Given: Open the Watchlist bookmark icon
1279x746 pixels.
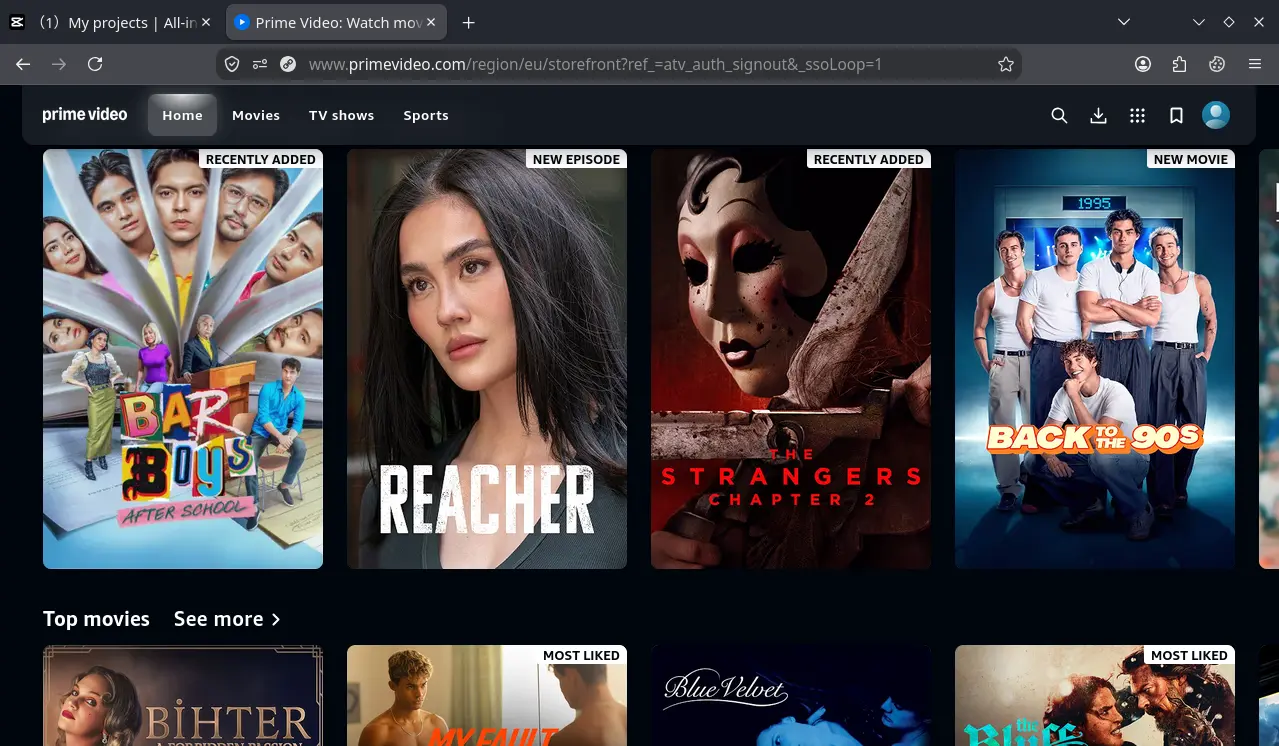Looking at the screenshot, I should [1176, 115].
